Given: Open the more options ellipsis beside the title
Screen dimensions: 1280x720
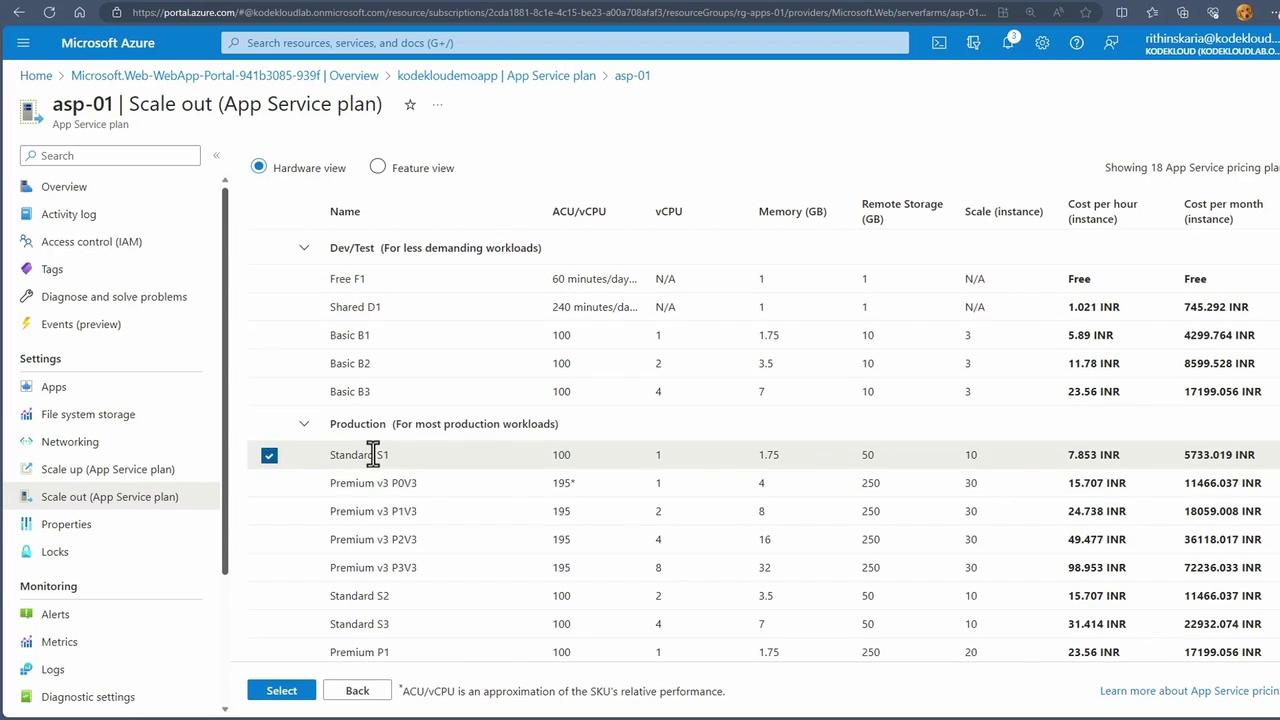Looking at the screenshot, I should [x=437, y=104].
